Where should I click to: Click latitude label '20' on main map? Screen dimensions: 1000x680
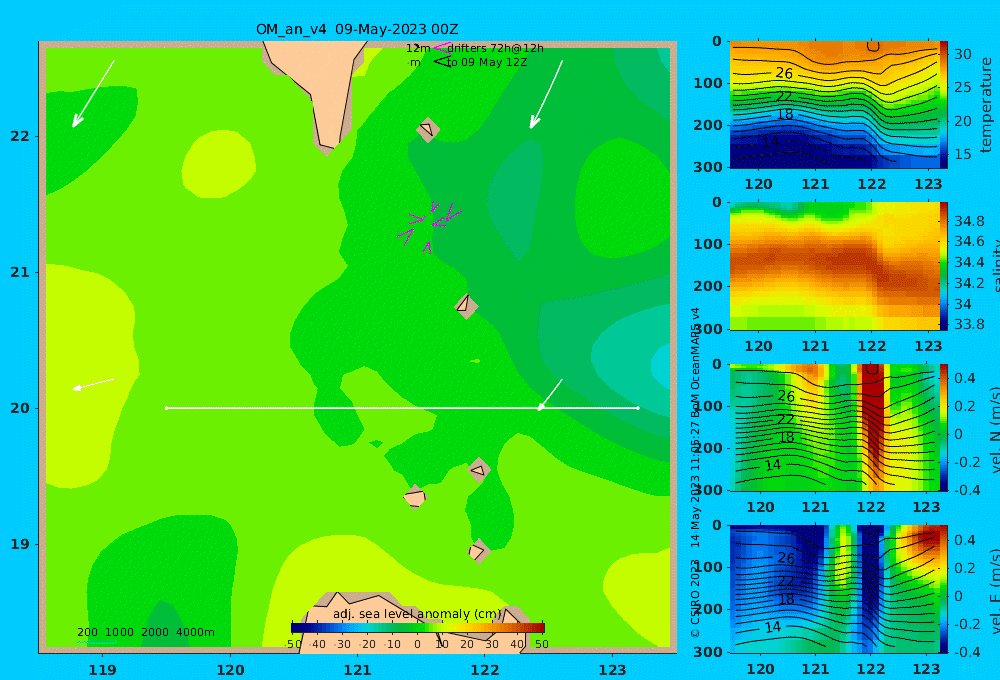coord(20,408)
